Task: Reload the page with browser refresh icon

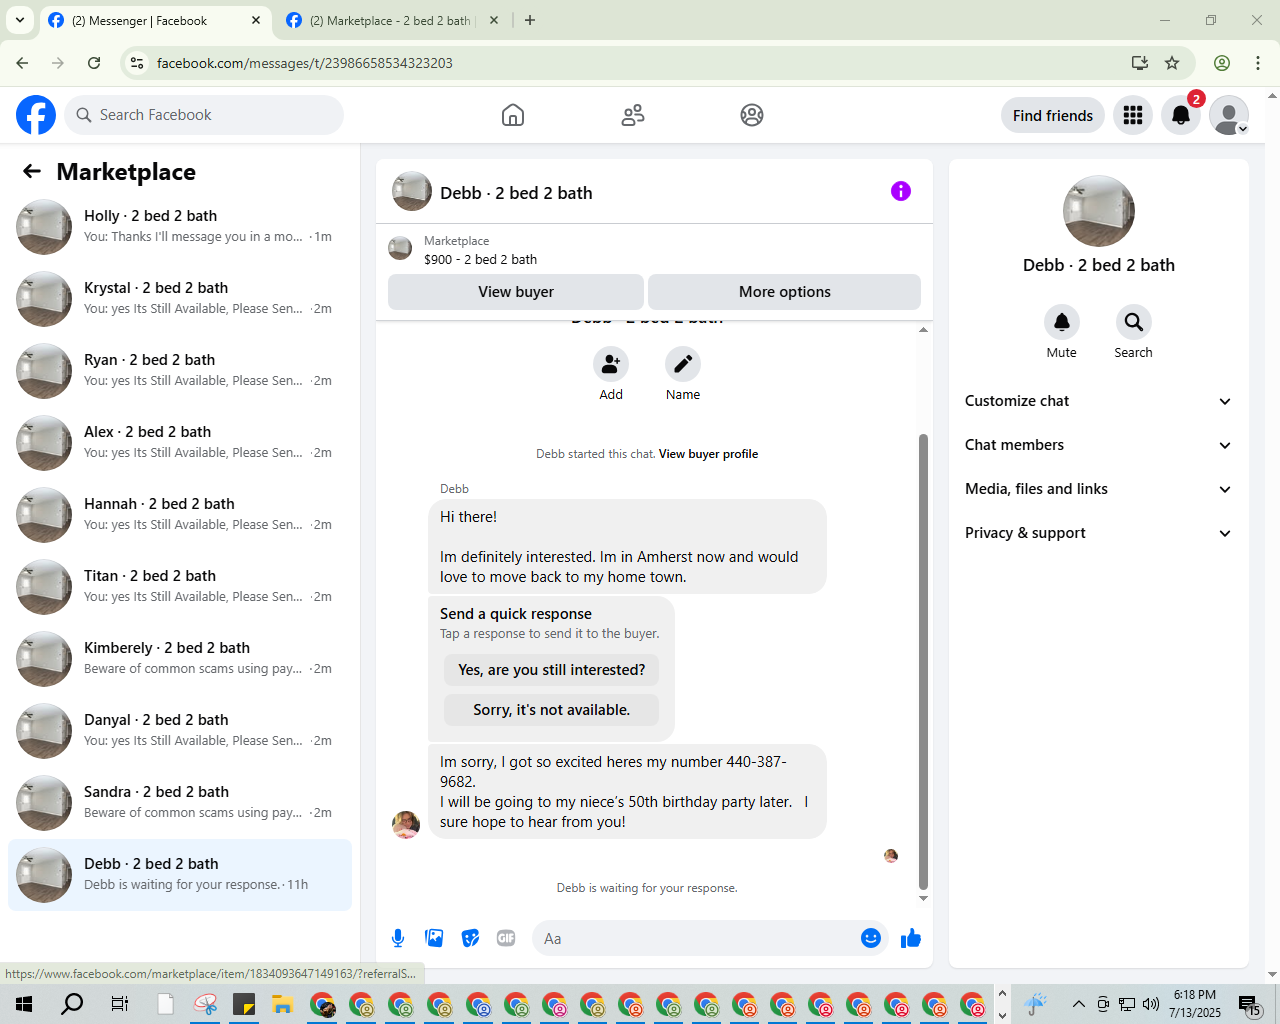Action: [94, 63]
